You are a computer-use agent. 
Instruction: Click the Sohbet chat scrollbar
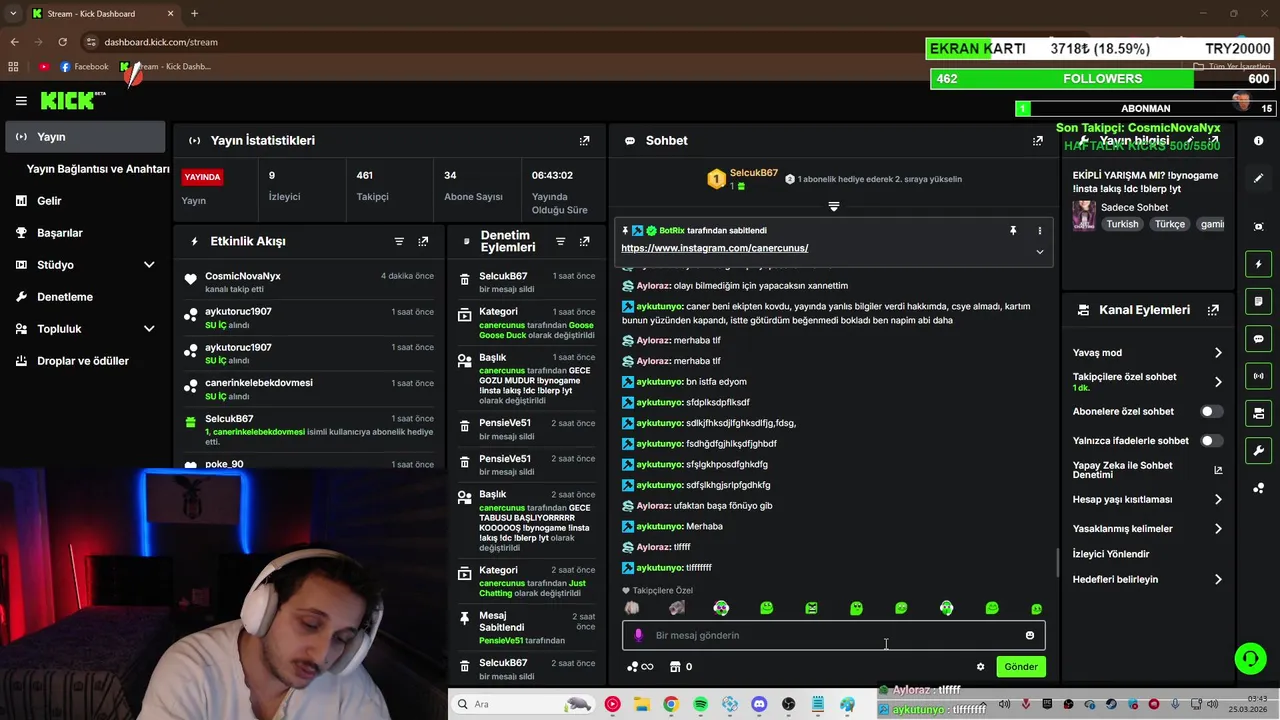[1057, 563]
